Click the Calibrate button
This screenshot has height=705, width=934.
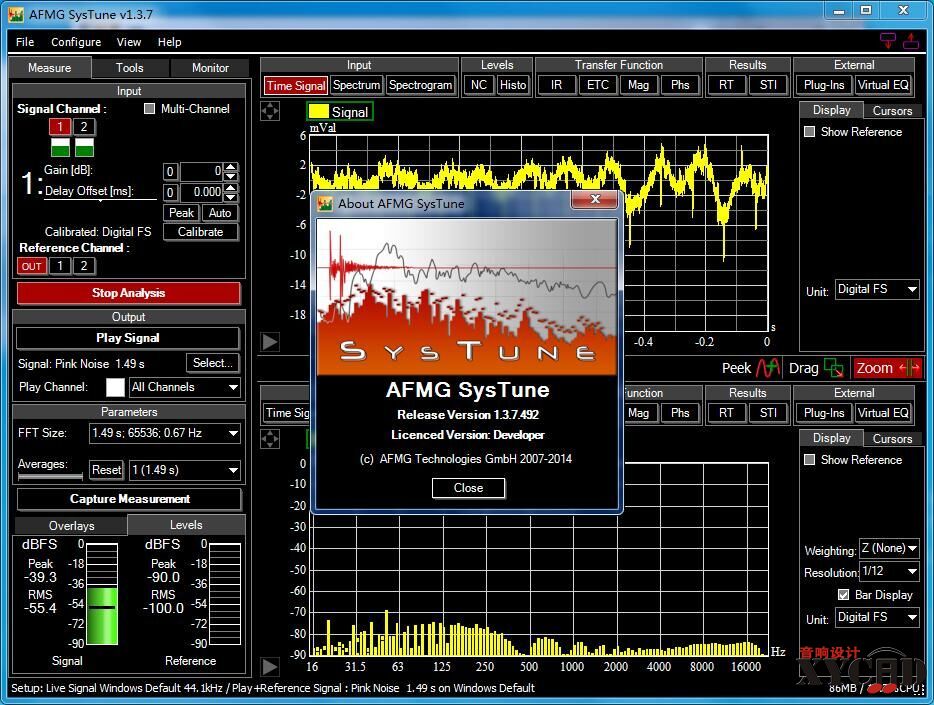200,232
